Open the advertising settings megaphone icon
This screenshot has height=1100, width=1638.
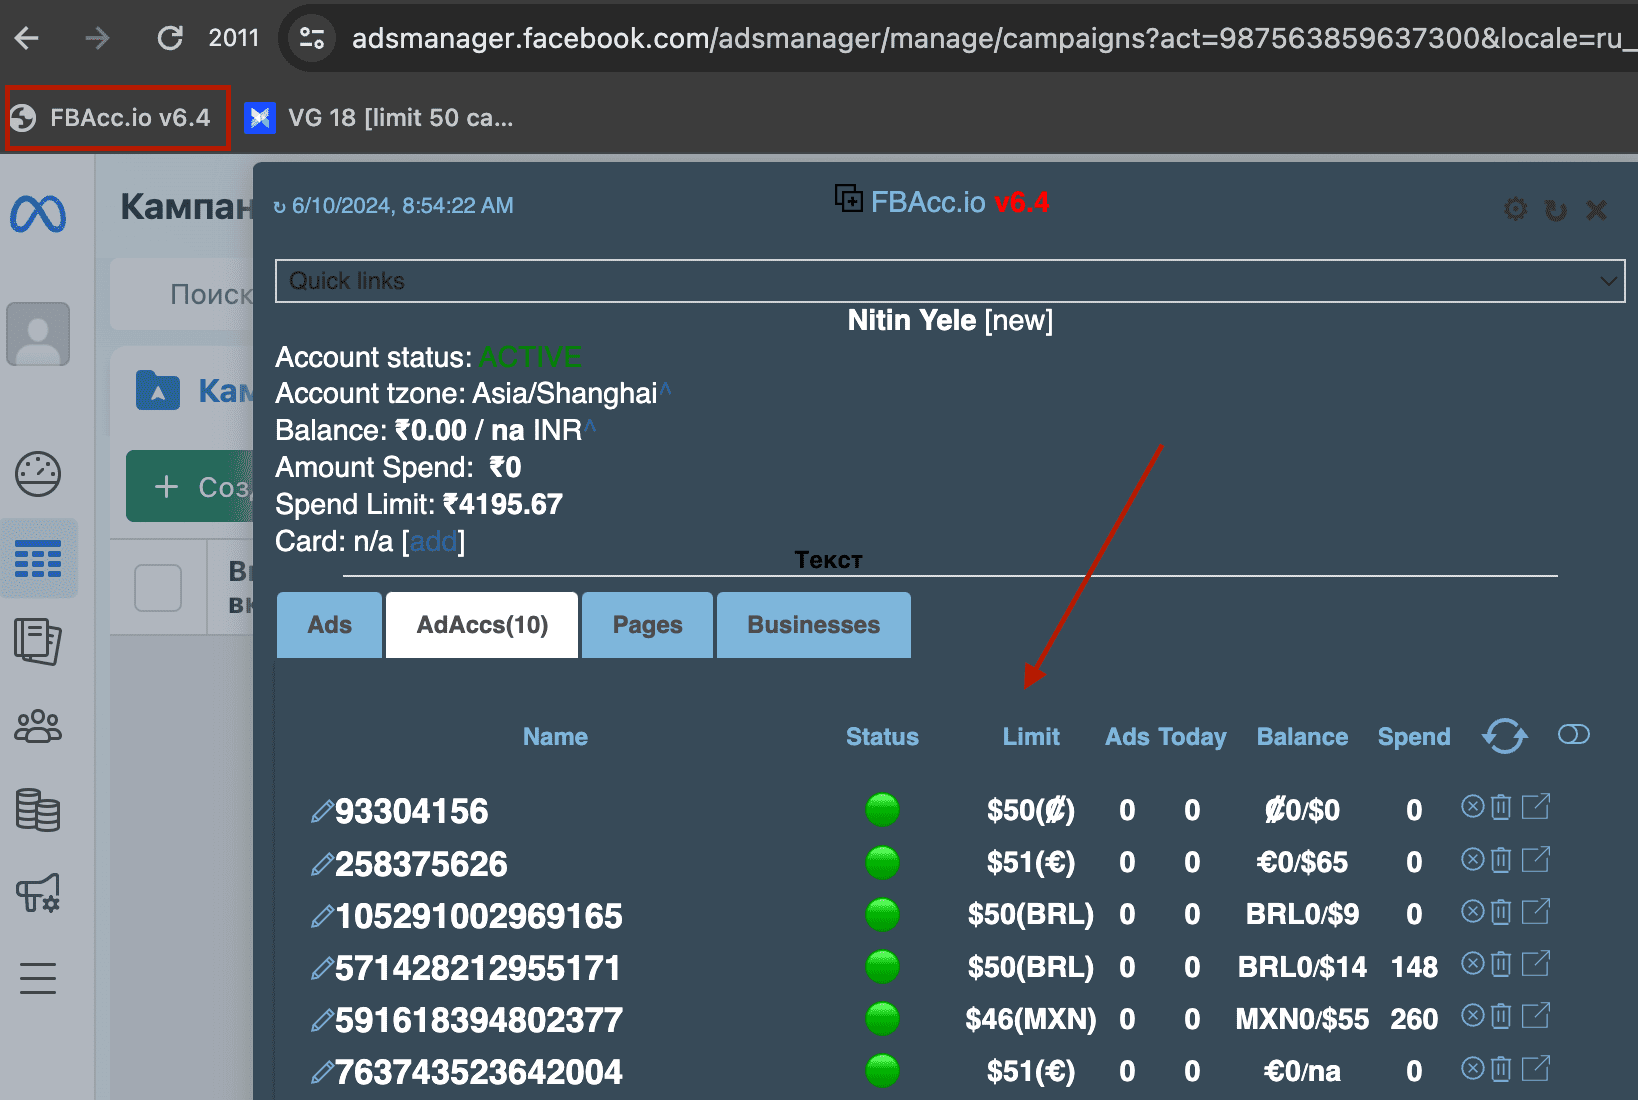coord(38,893)
